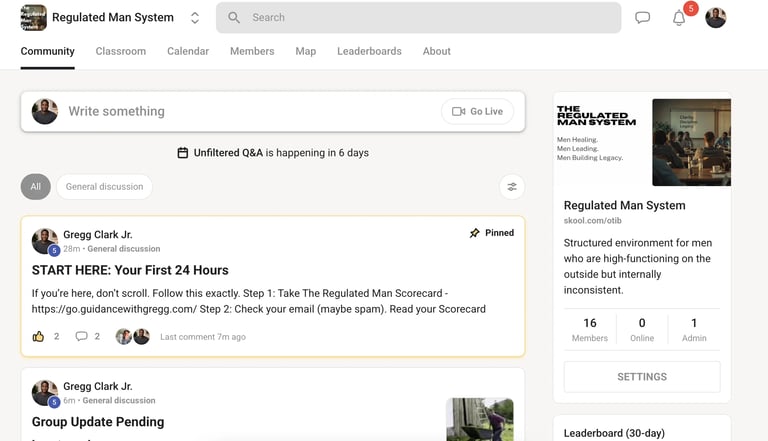Open START HERE: Your First 24 Hours post
This screenshot has height=441, width=768.
point(130,270)
